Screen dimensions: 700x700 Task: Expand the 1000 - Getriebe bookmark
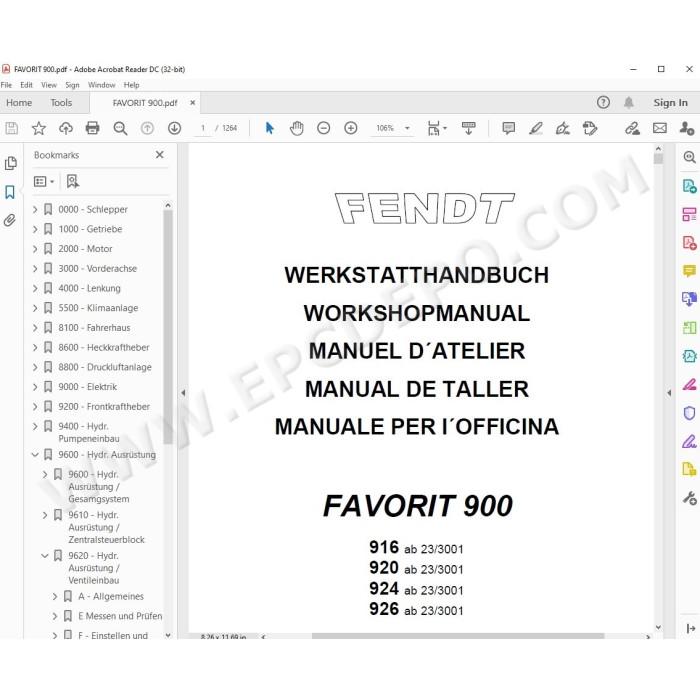[x=35, y=229]
